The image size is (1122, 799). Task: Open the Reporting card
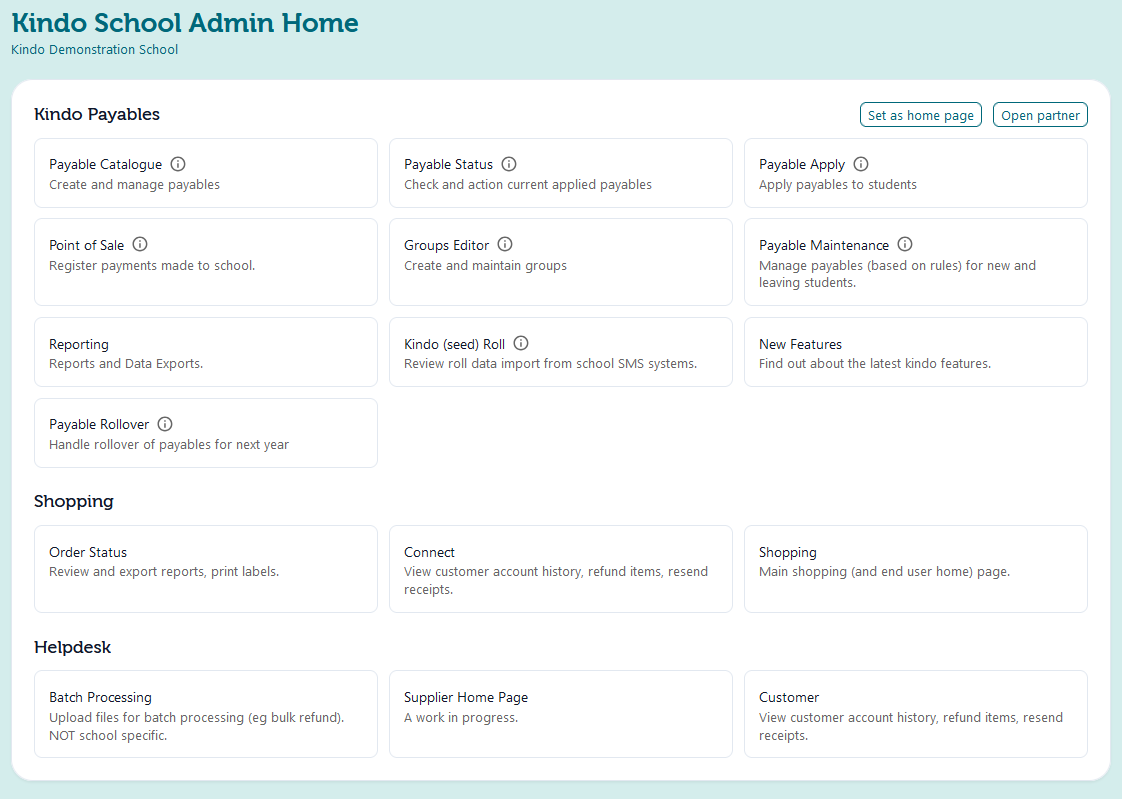tap(206, 352)
